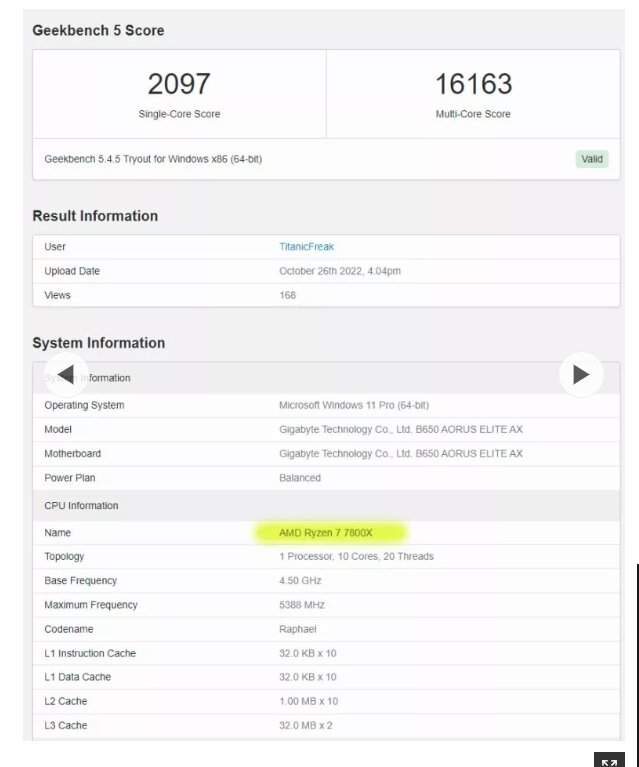This screenshot has height=767, width=639.
Task: Click the Valid status badge
Action: [x=592, y=159]
